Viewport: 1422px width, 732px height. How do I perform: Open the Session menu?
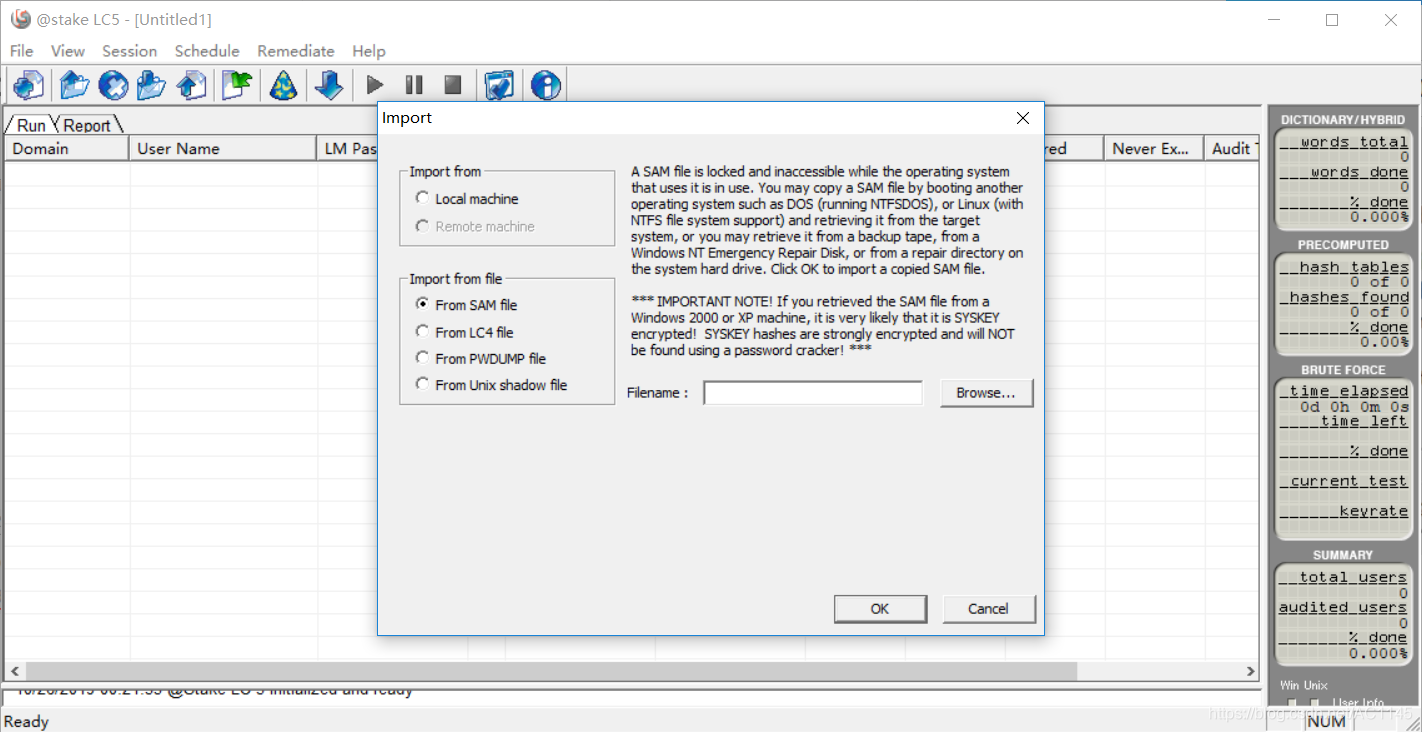coord(129,51)
